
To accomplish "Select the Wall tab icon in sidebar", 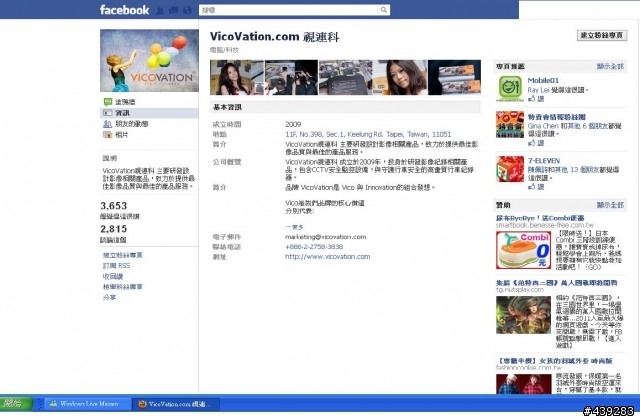I will [x=108, y=102].
